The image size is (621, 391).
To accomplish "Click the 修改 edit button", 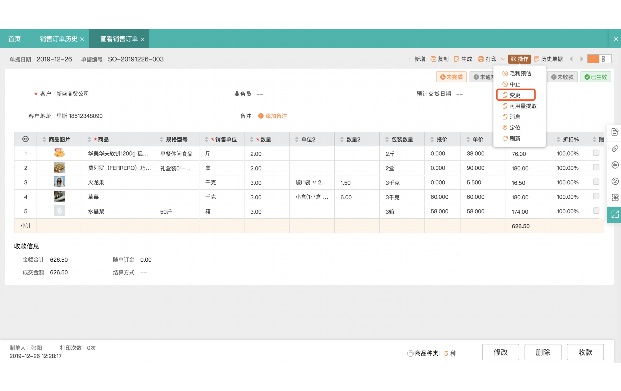I will point(500,352).
